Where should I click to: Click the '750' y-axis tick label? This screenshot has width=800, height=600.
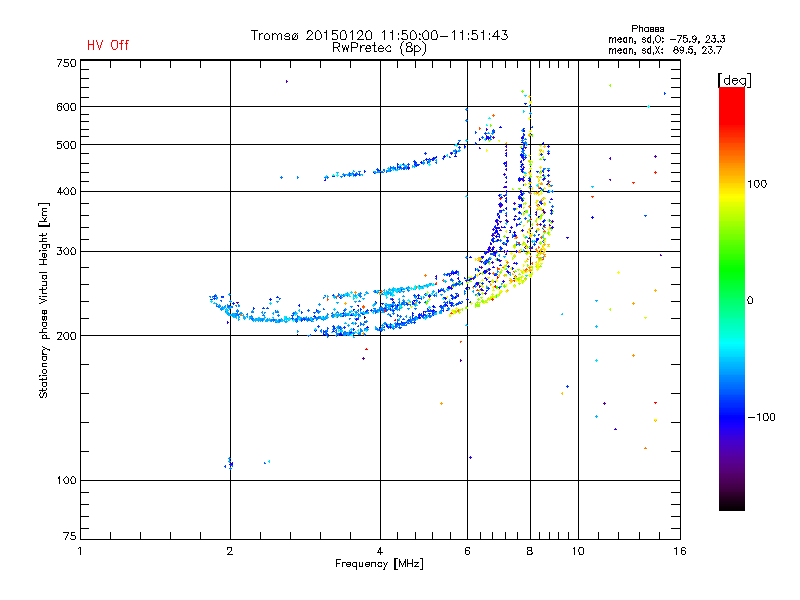(x=66, y=63)
